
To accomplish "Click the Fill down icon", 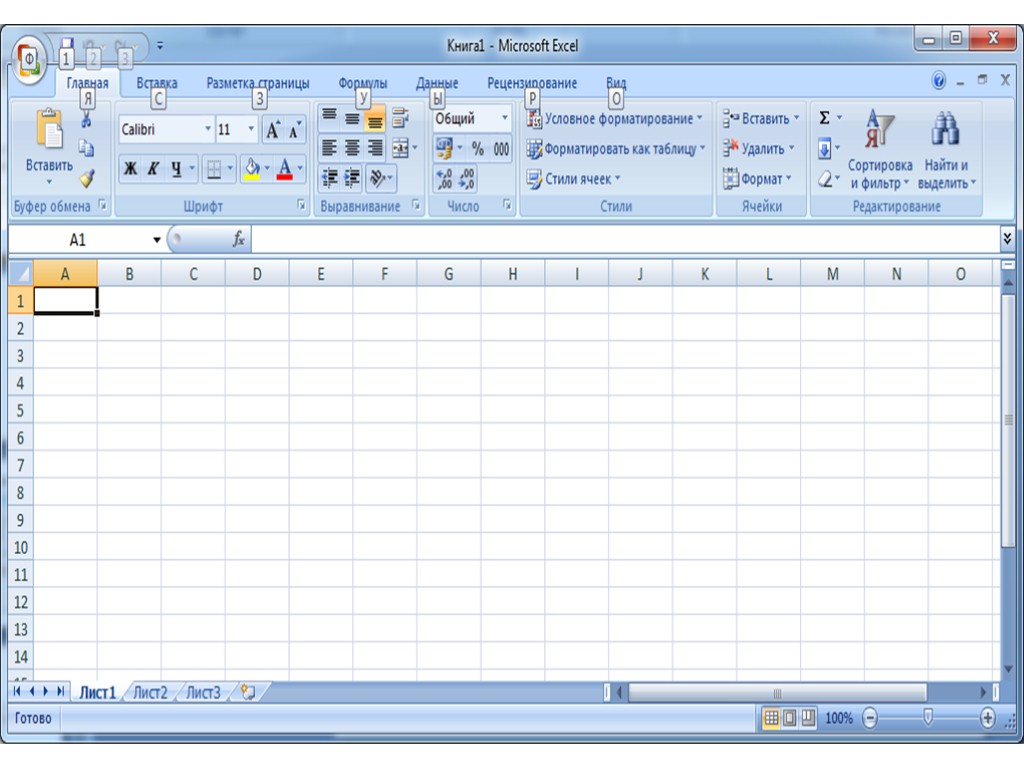I will pyautogui.click(x=825, y=149).
